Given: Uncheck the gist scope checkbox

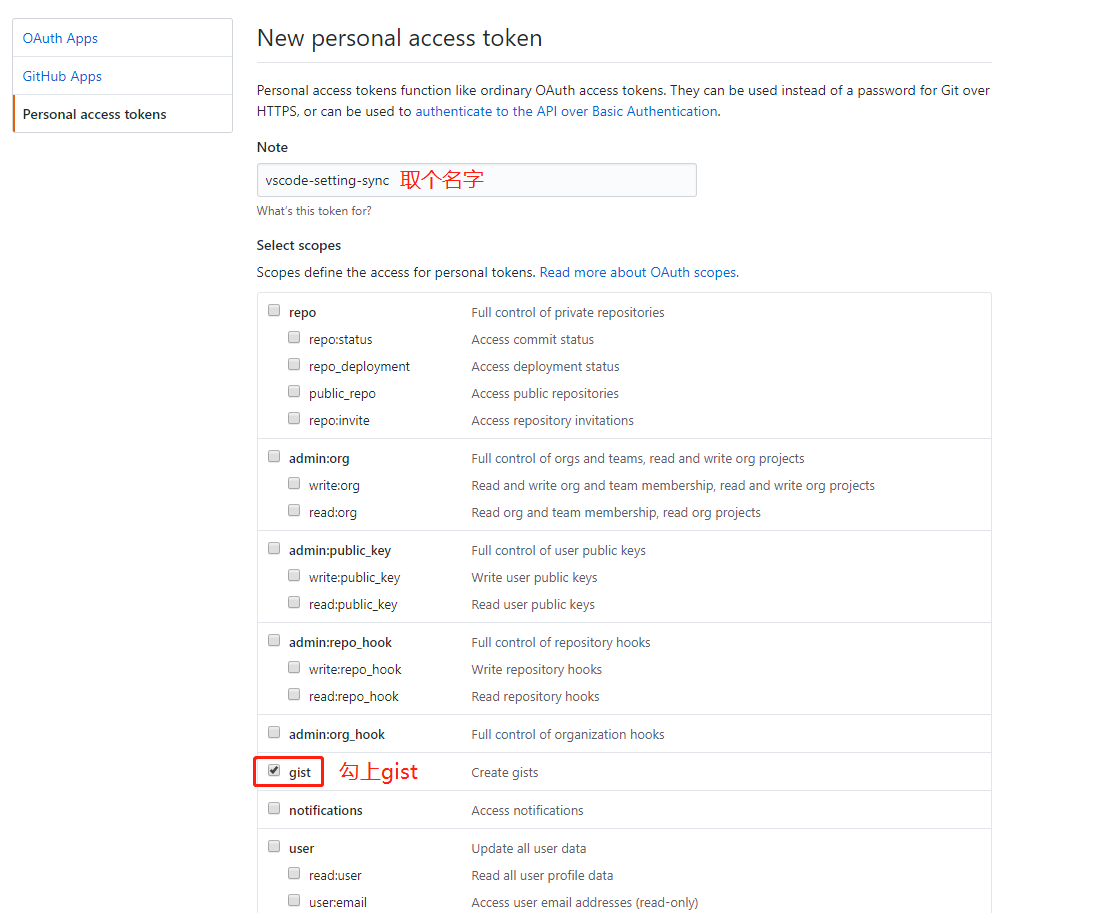Looking at the screenshot, I should [x=274, y=771].
